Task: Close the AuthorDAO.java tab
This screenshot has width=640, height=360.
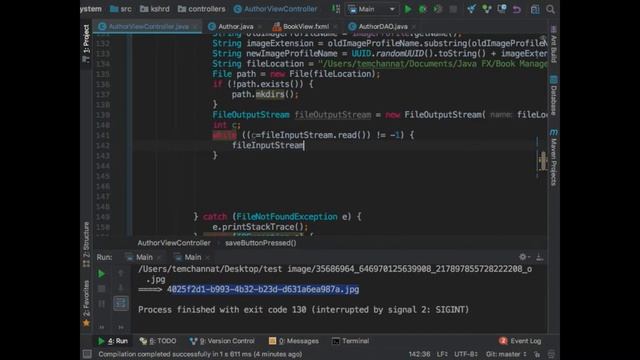Action: (x=413, y=27)
